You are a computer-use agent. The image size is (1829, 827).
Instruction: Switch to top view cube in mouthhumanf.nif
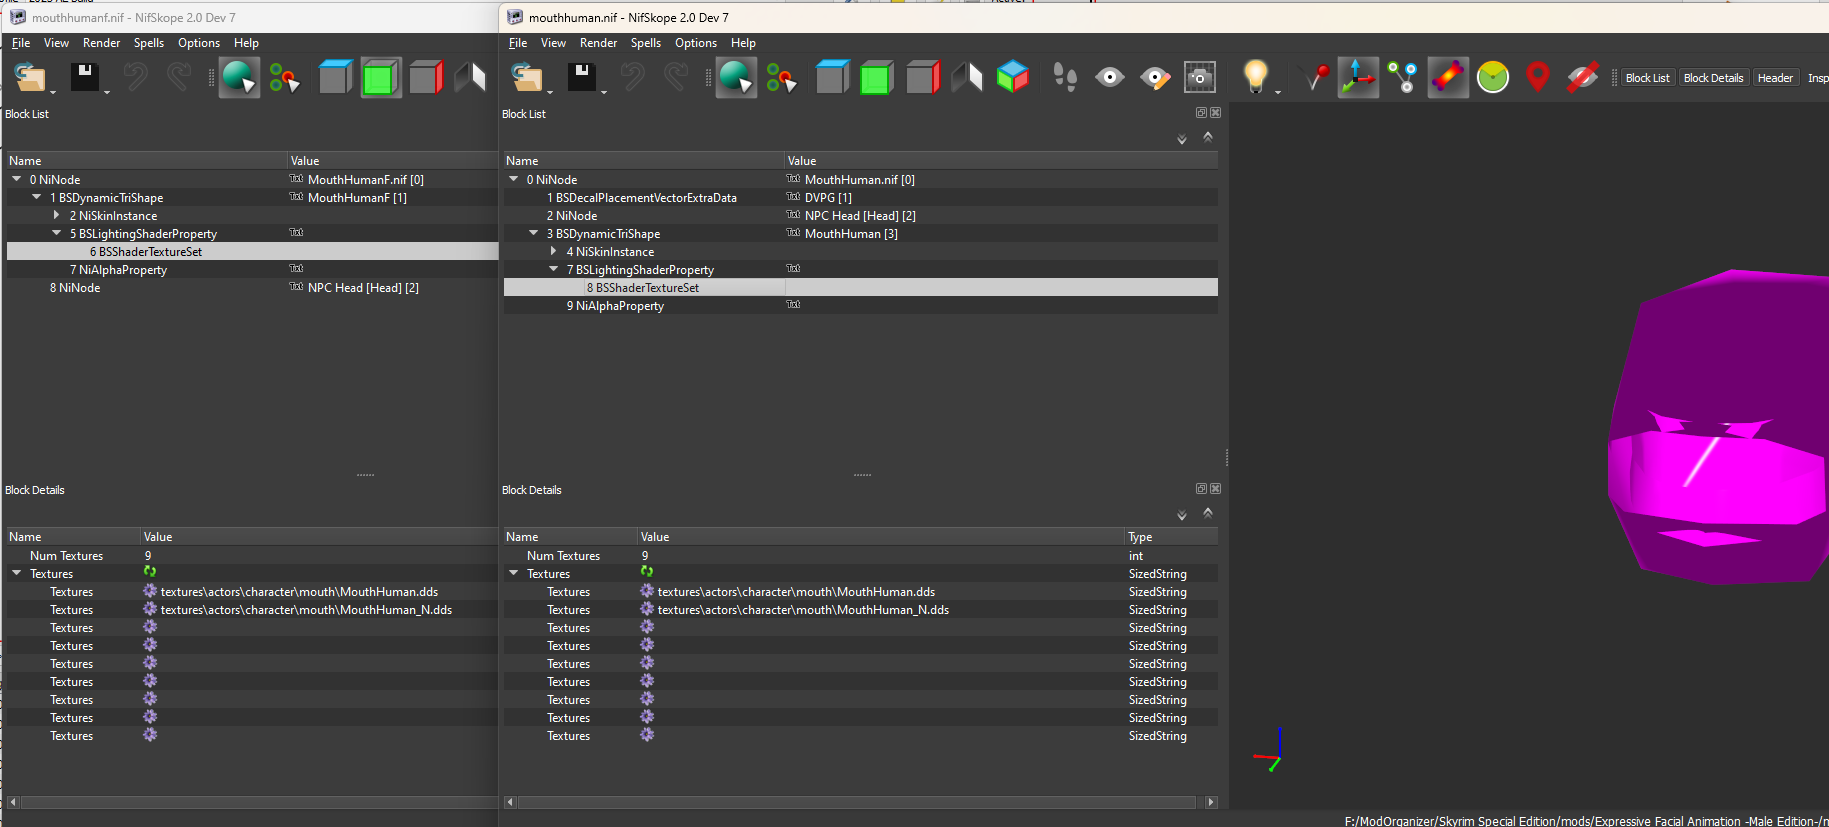point(335,77)
